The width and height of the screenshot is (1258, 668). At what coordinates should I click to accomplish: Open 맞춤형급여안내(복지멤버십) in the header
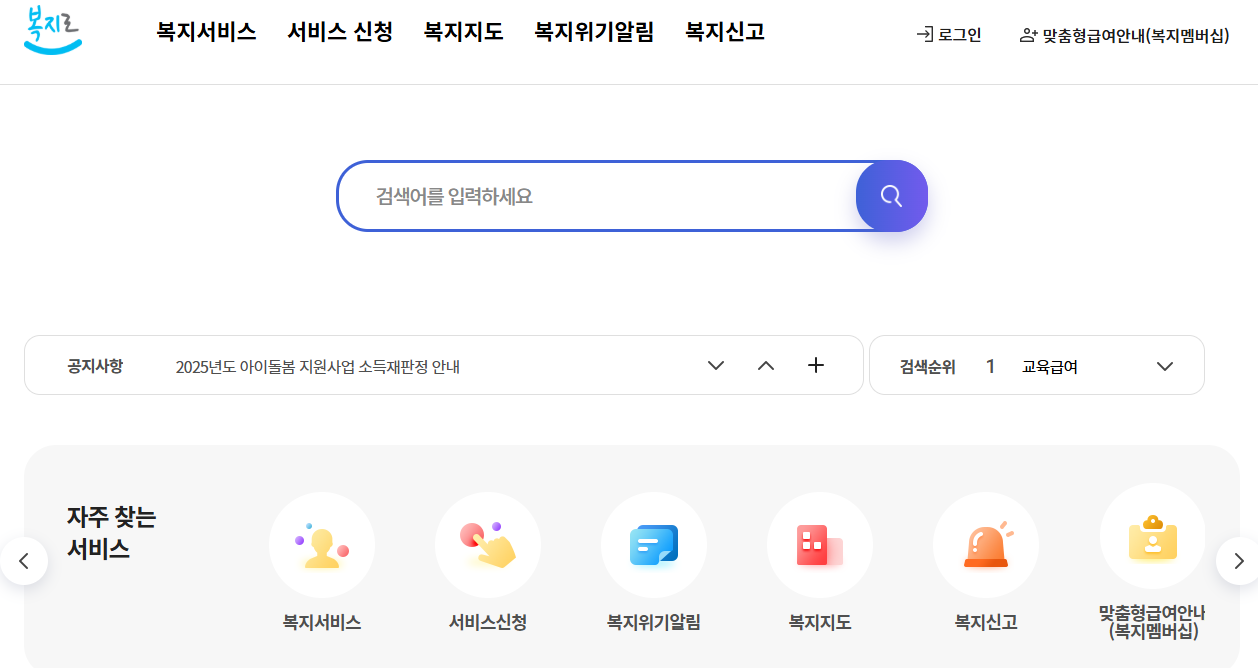1128,33
